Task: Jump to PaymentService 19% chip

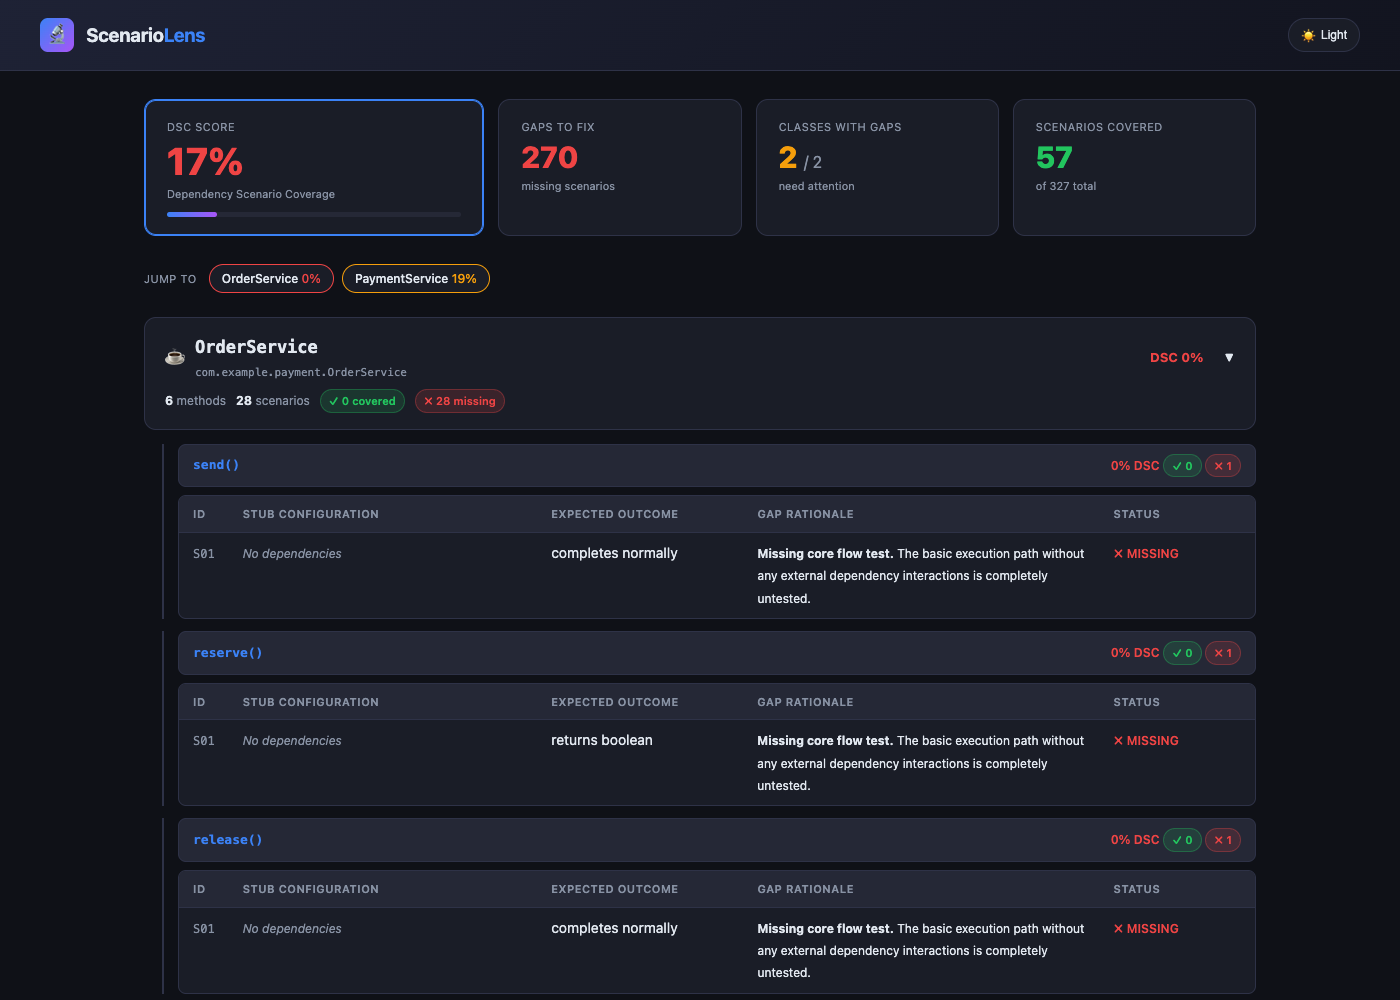Action: pyautogui.click(x=416, y=279)
